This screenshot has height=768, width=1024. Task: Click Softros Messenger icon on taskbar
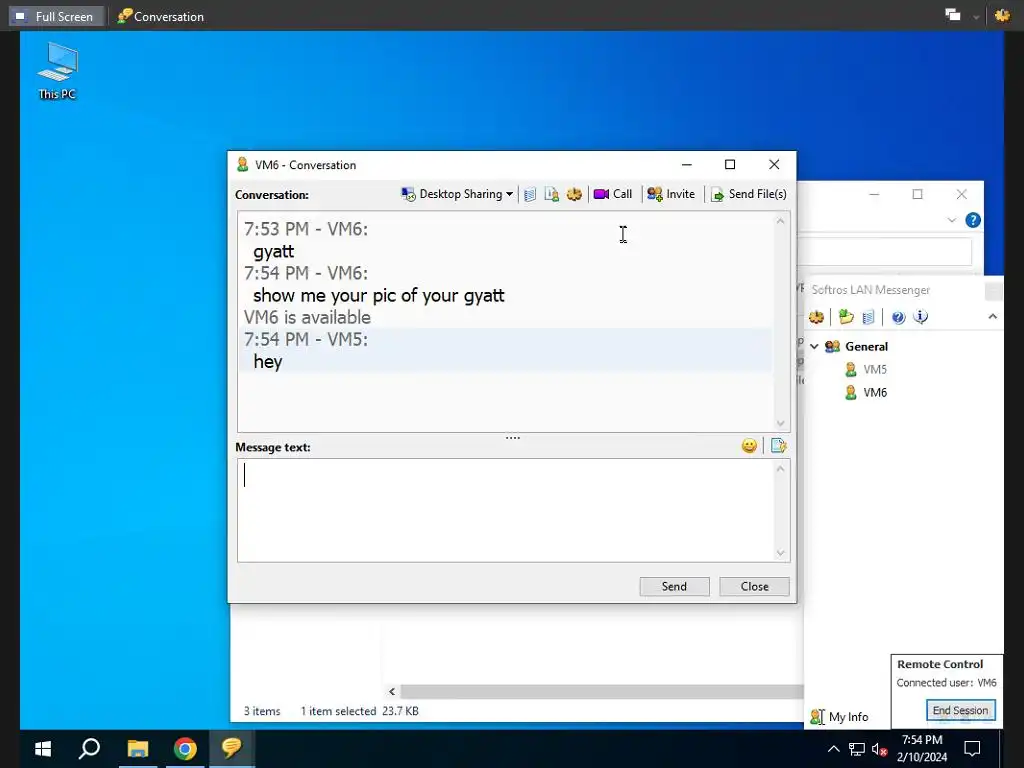point(231,748)
